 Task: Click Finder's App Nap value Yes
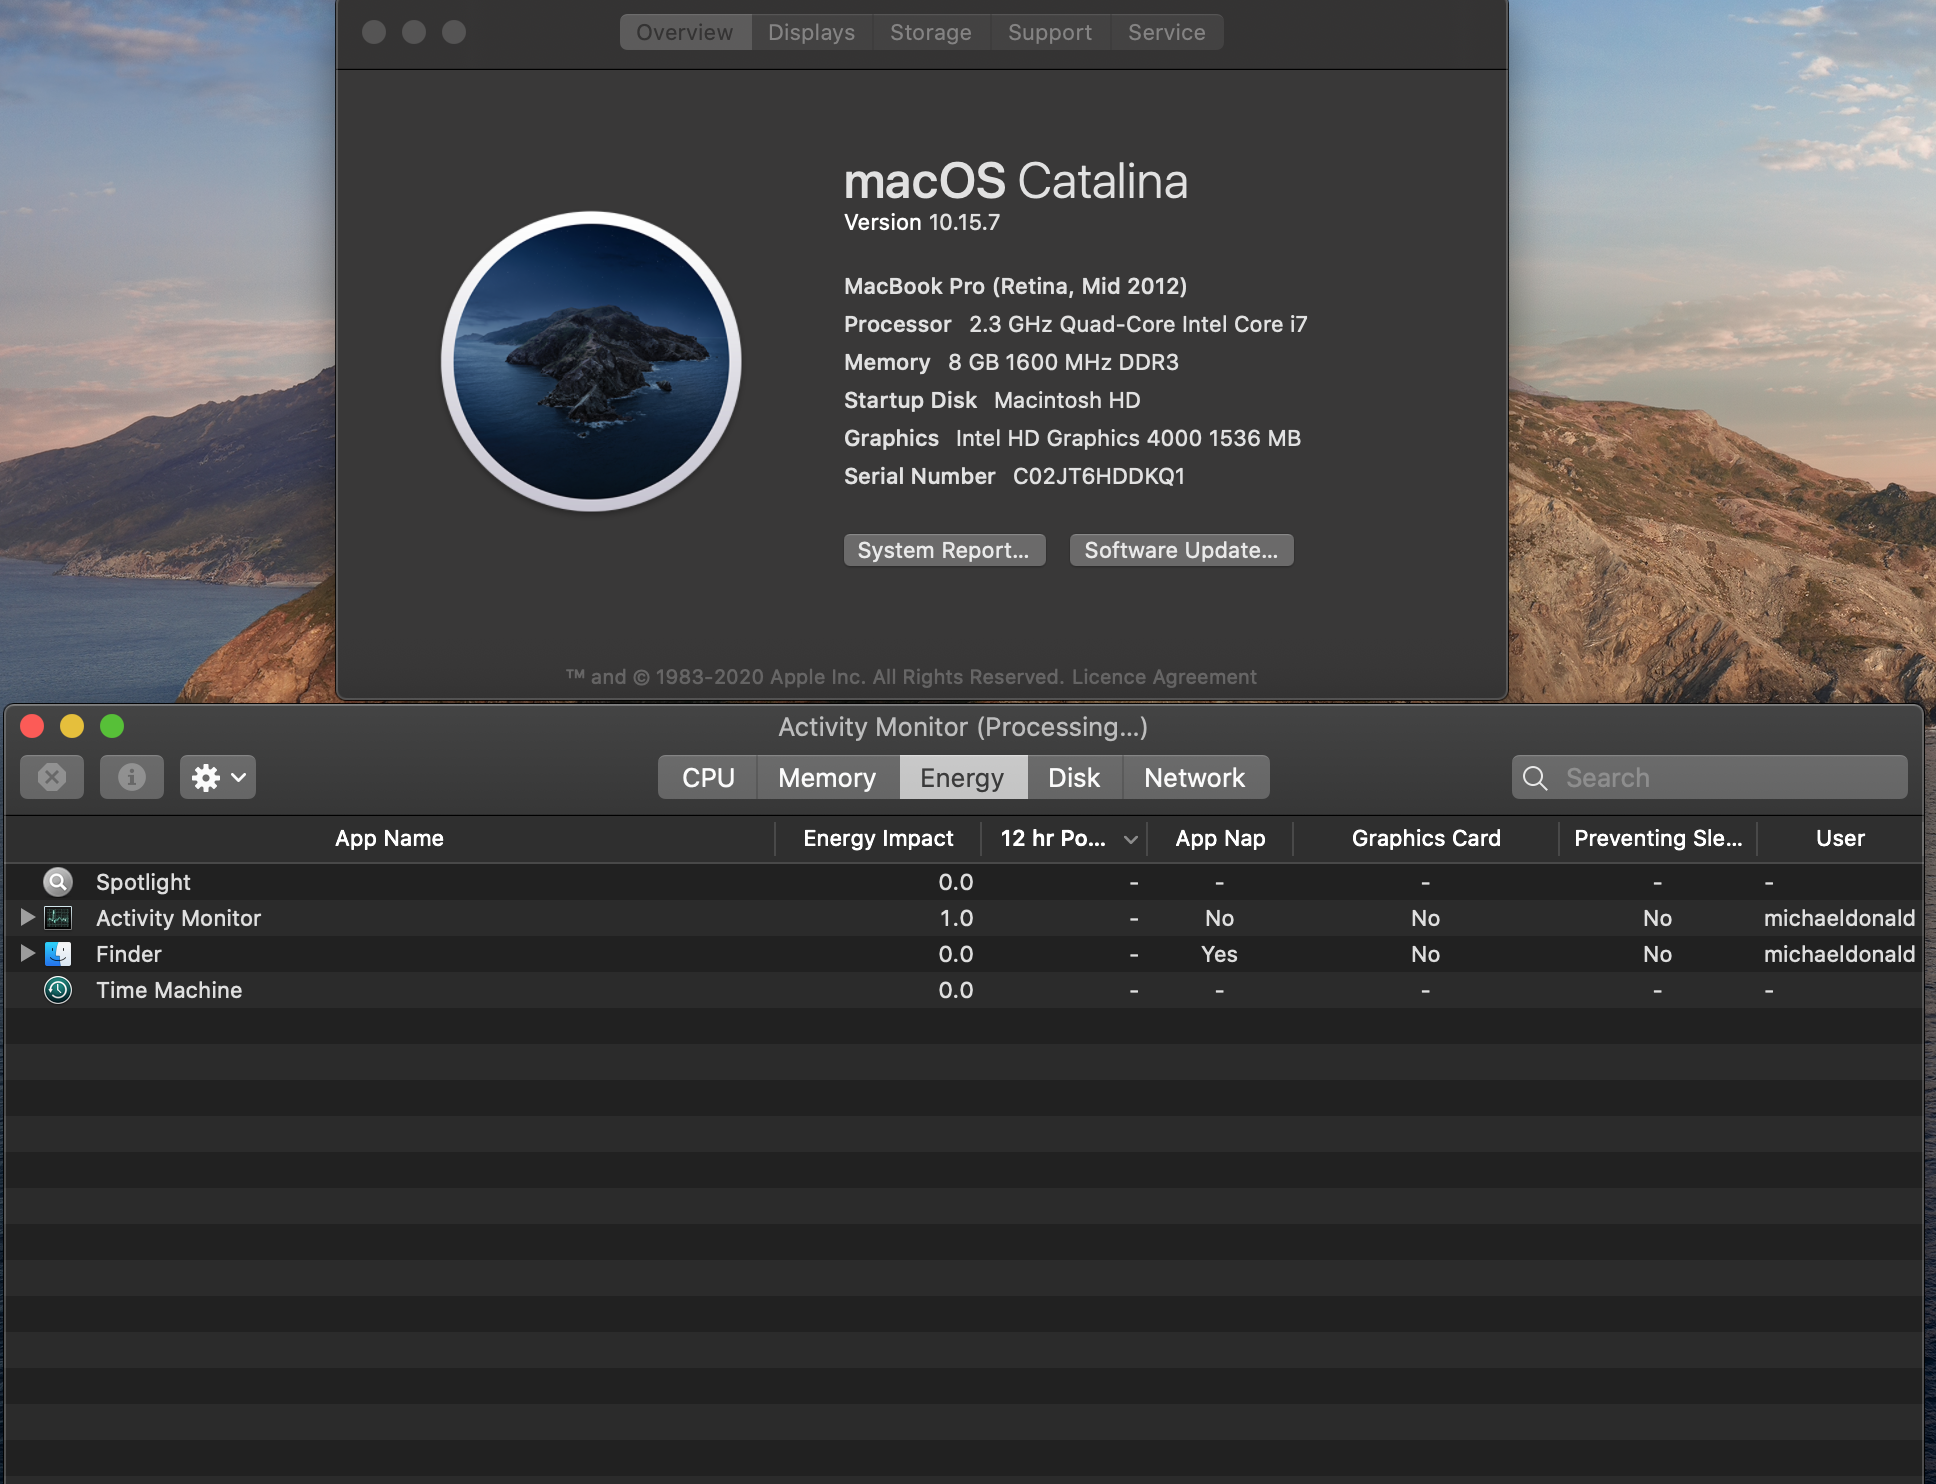1219,954
